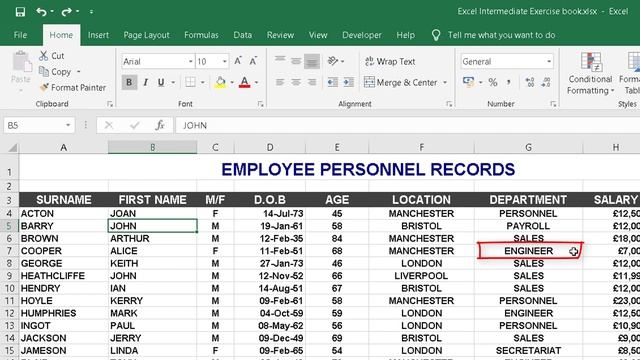This screenshot has height=360, width=640.
Task: Expand the Copy options arrow
Action: [x=79, y=72]
